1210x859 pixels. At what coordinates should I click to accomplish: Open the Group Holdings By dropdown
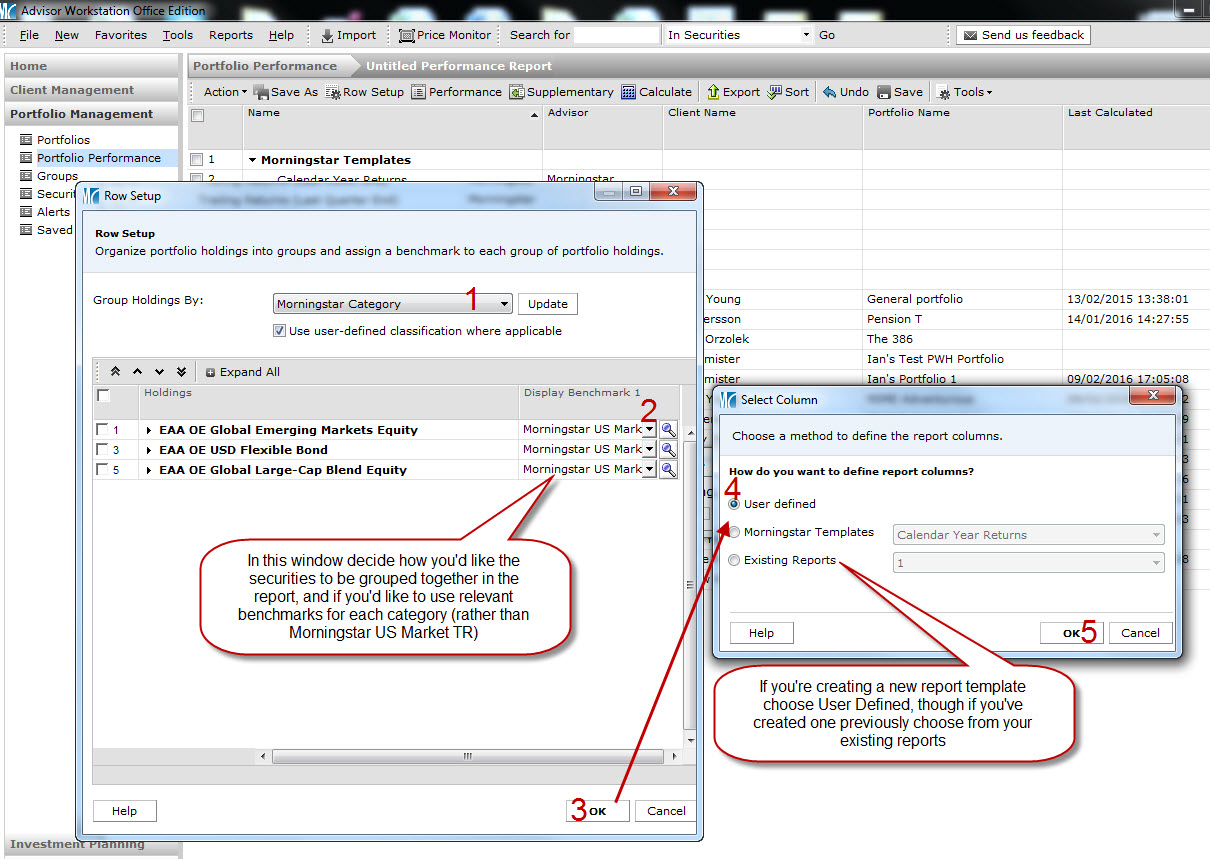point(503,304)
